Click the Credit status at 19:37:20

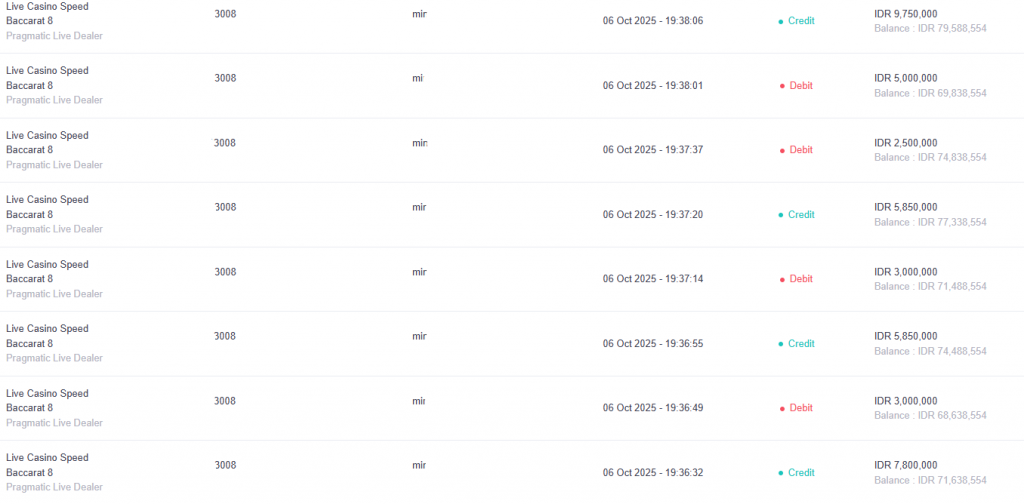[800, 215]
